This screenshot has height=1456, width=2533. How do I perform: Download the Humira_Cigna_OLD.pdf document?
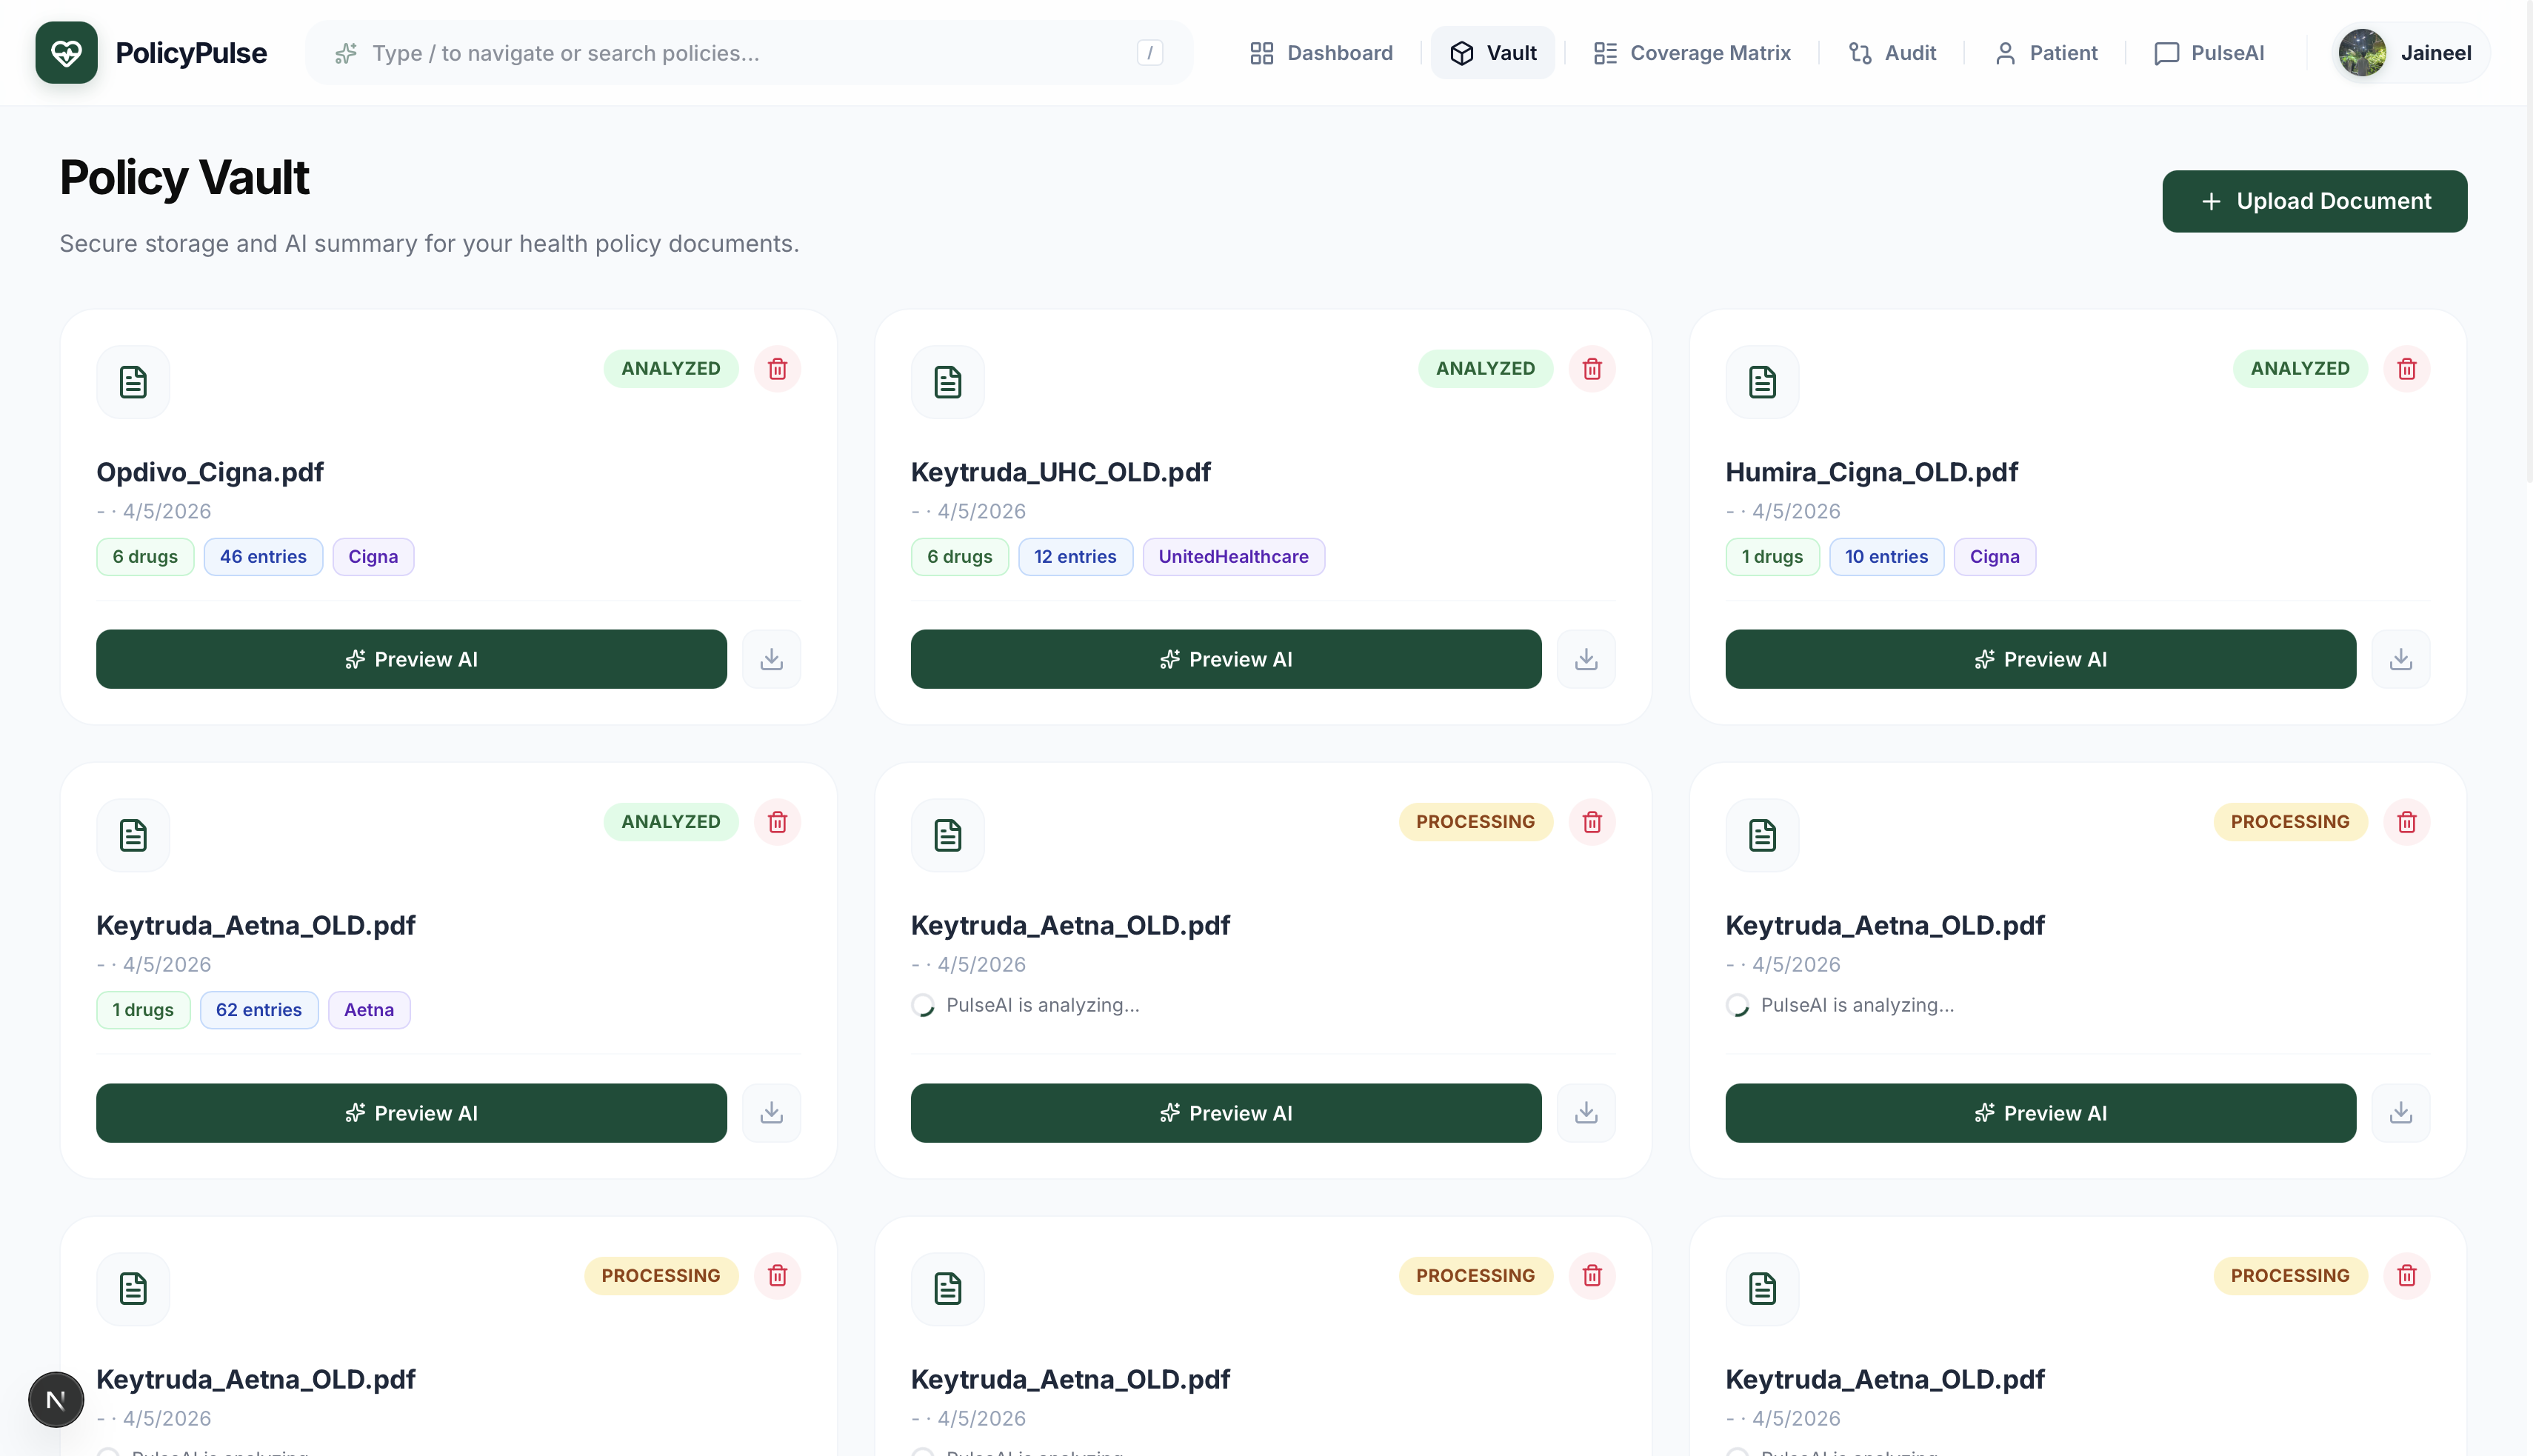pos(2400,659)
